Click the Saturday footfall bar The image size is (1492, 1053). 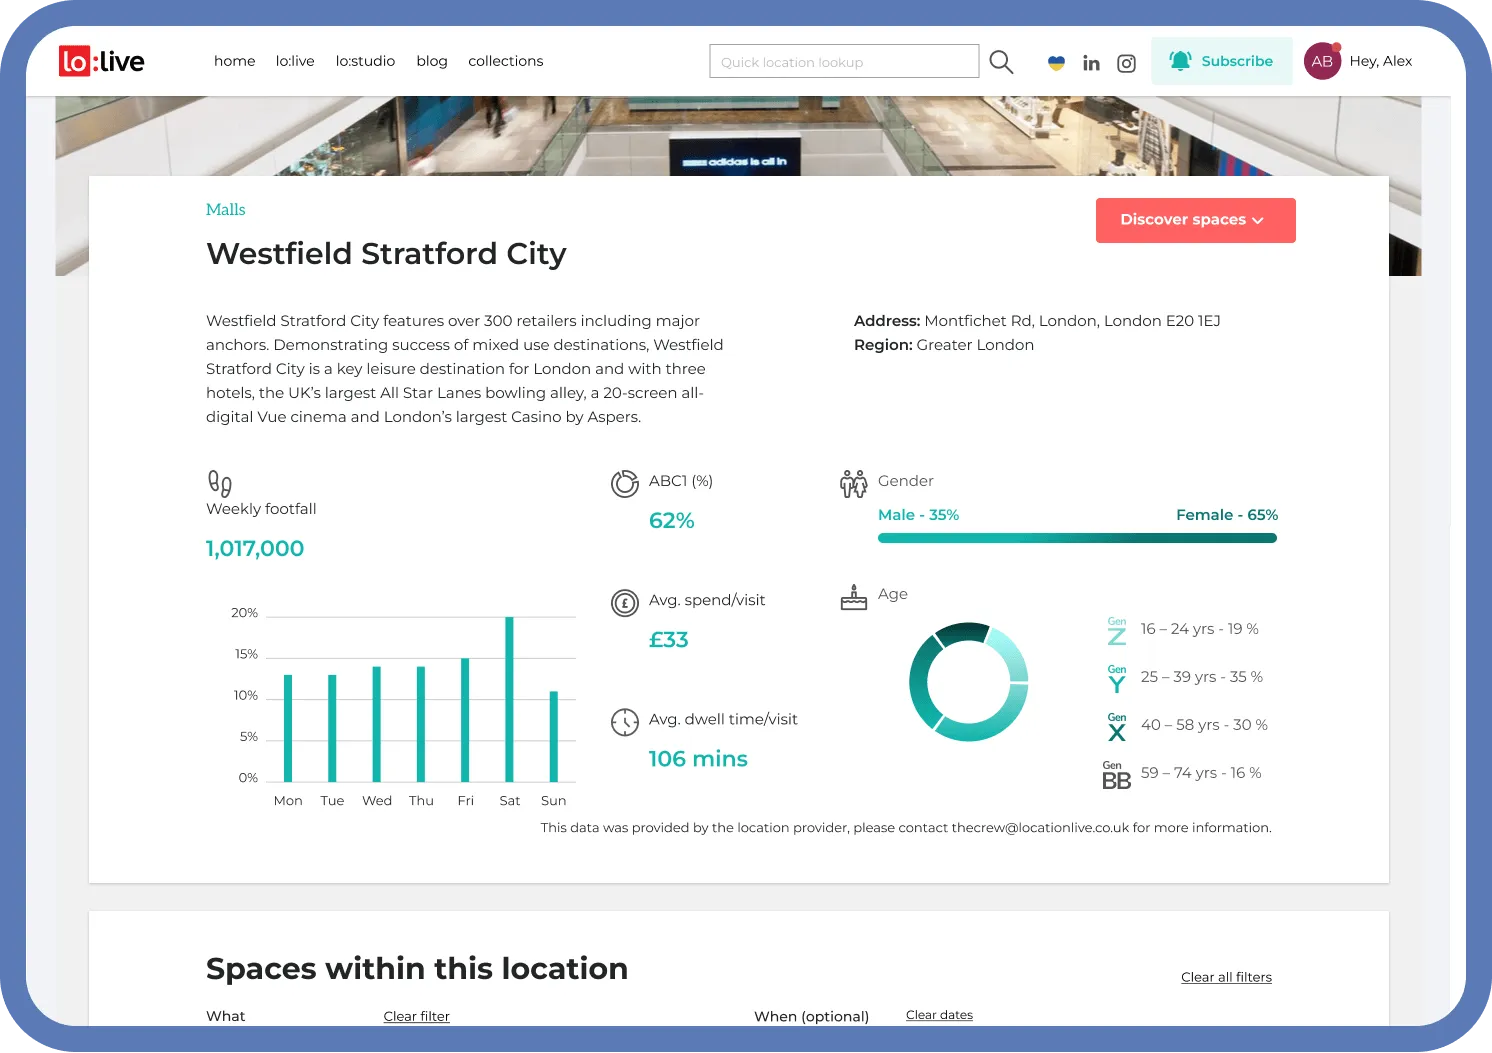coord(509,699)
